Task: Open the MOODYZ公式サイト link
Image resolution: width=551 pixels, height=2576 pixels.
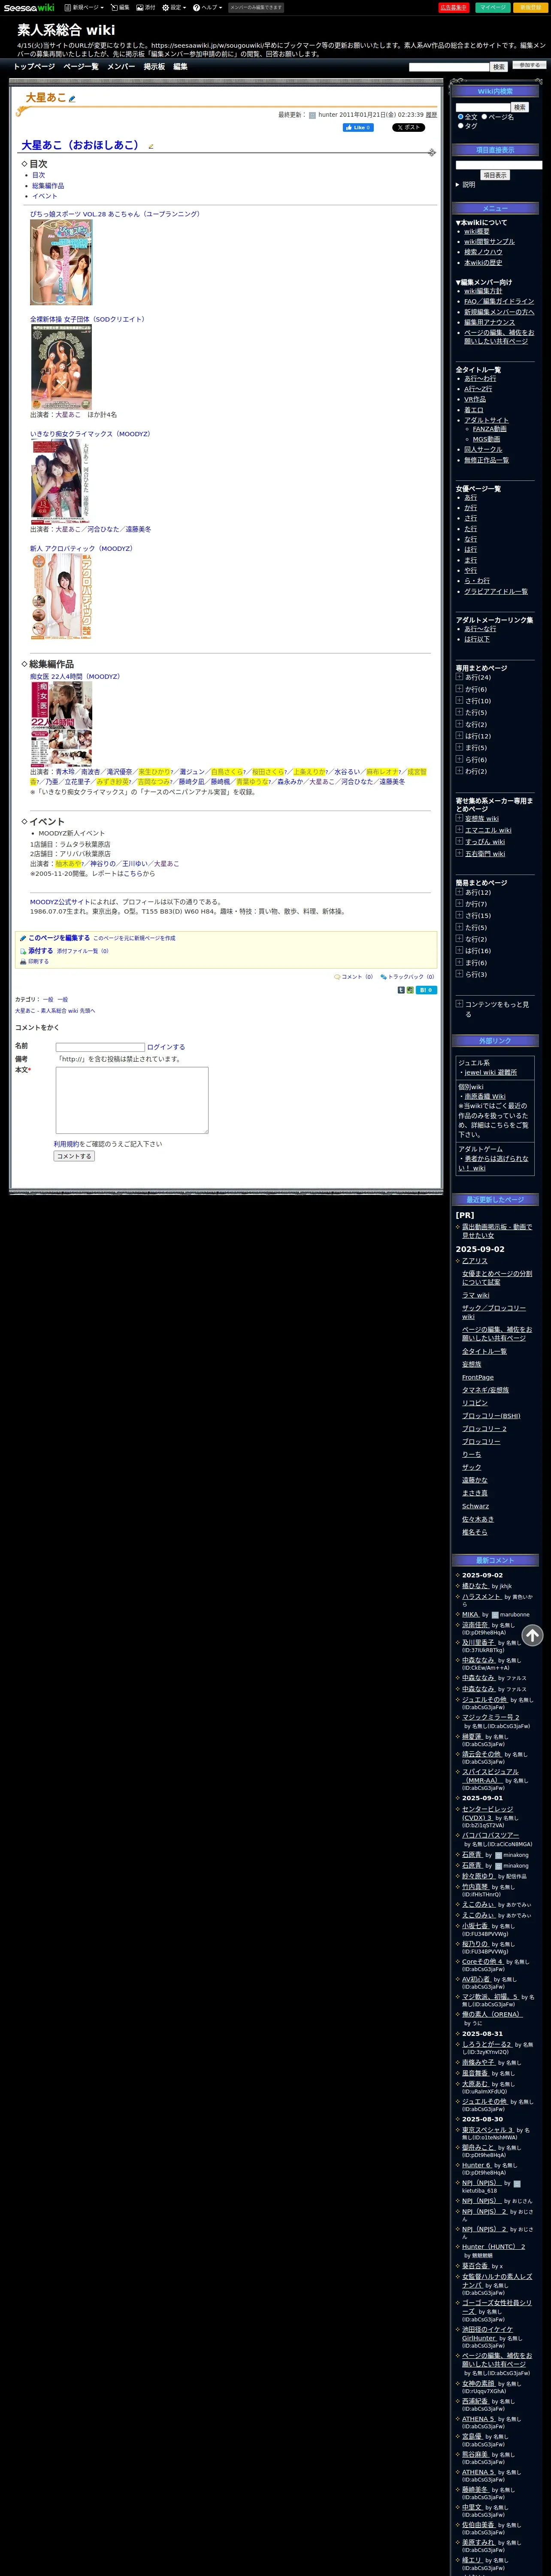Action: (61, 902)
